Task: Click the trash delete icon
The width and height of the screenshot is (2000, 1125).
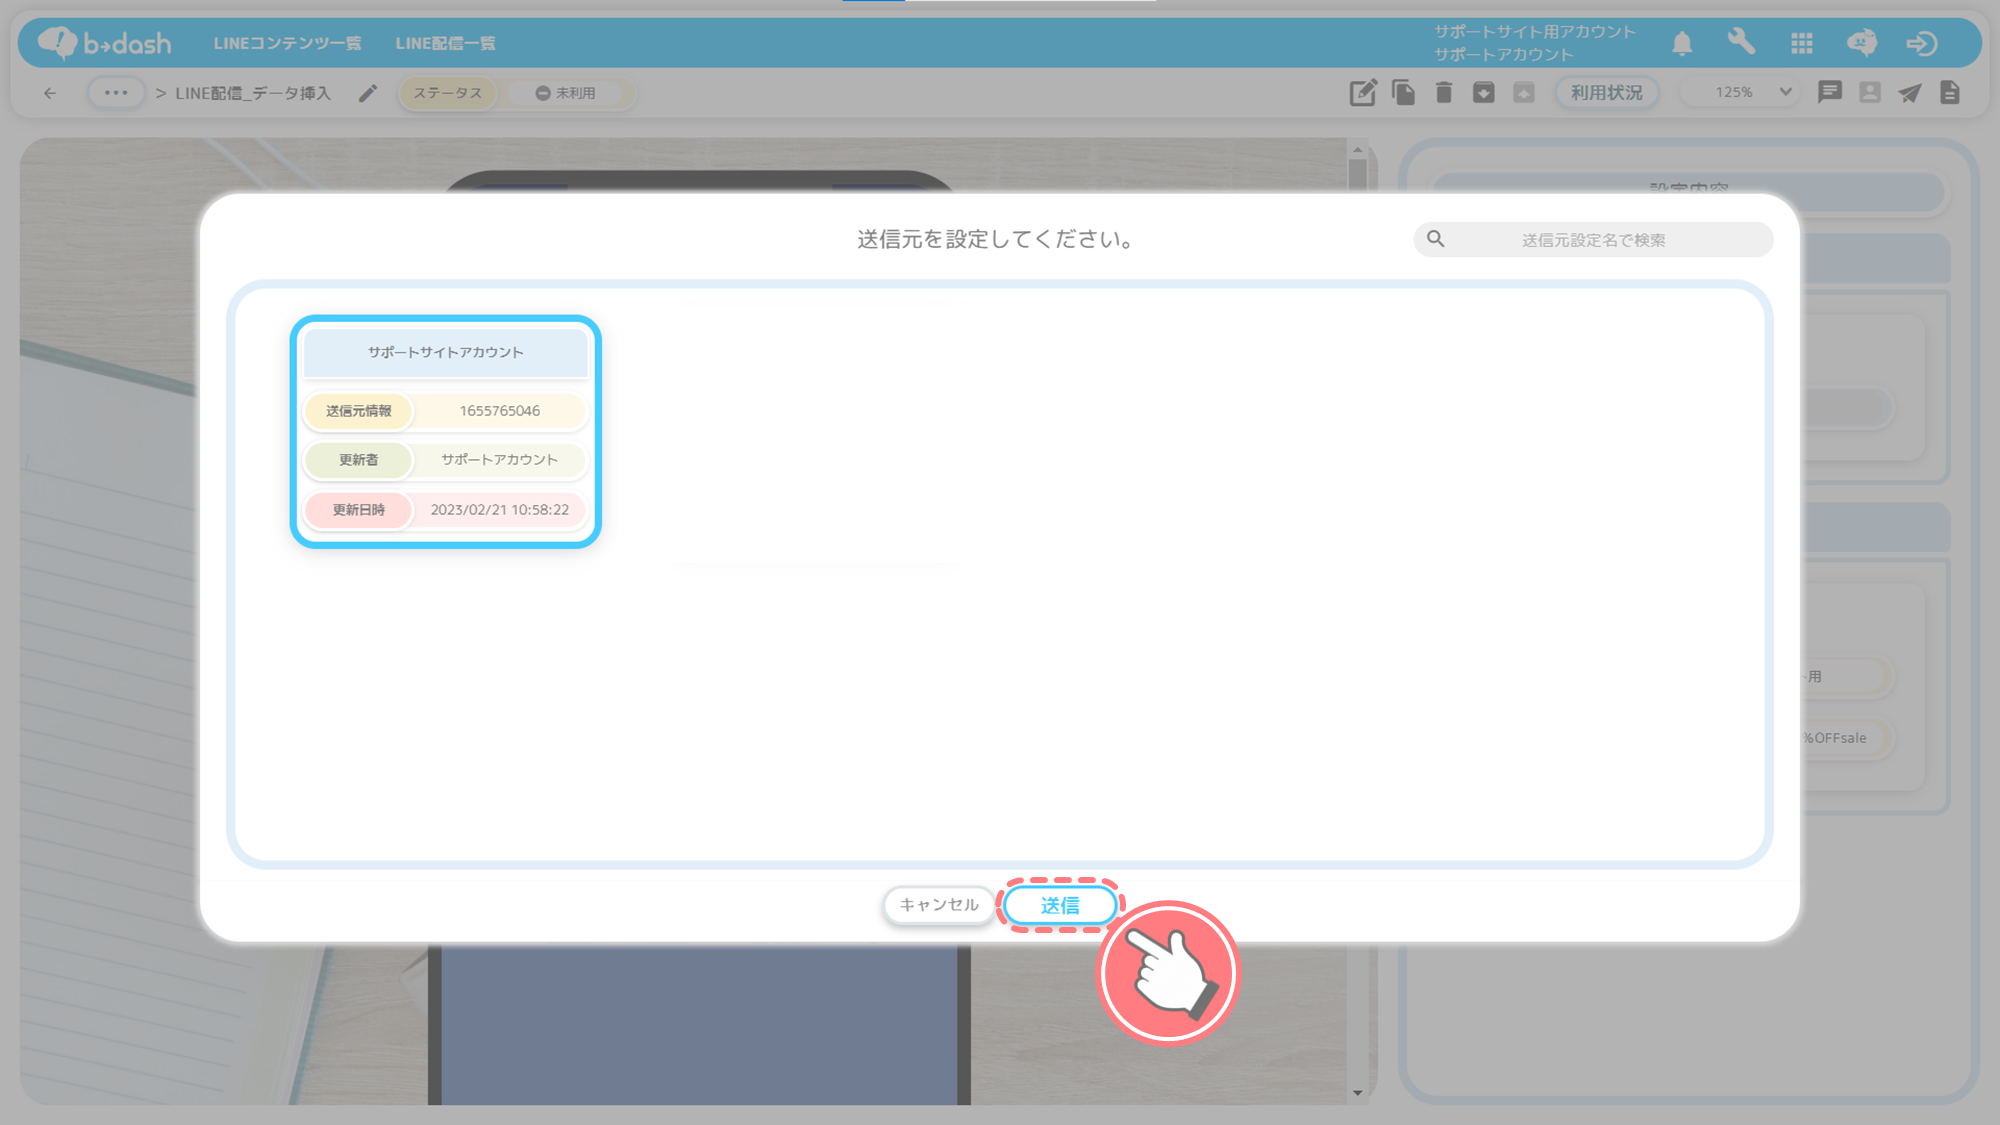Action: coord(1443,93)
